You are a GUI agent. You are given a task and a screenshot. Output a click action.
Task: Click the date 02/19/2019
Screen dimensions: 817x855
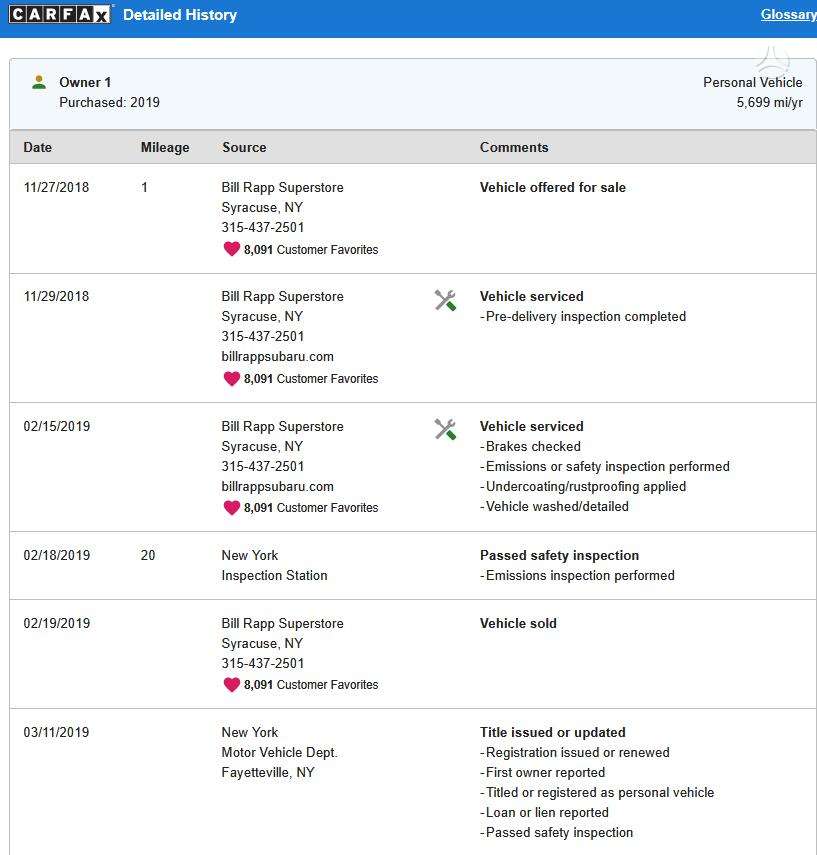57,623
